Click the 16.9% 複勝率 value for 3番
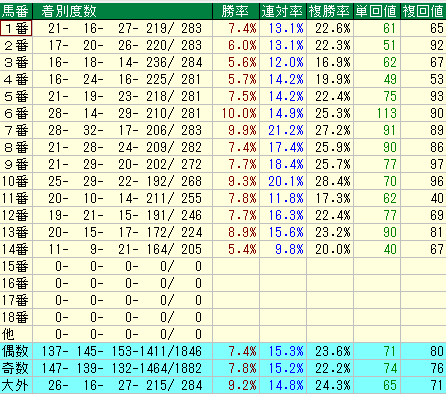 (x=333, y=62)
